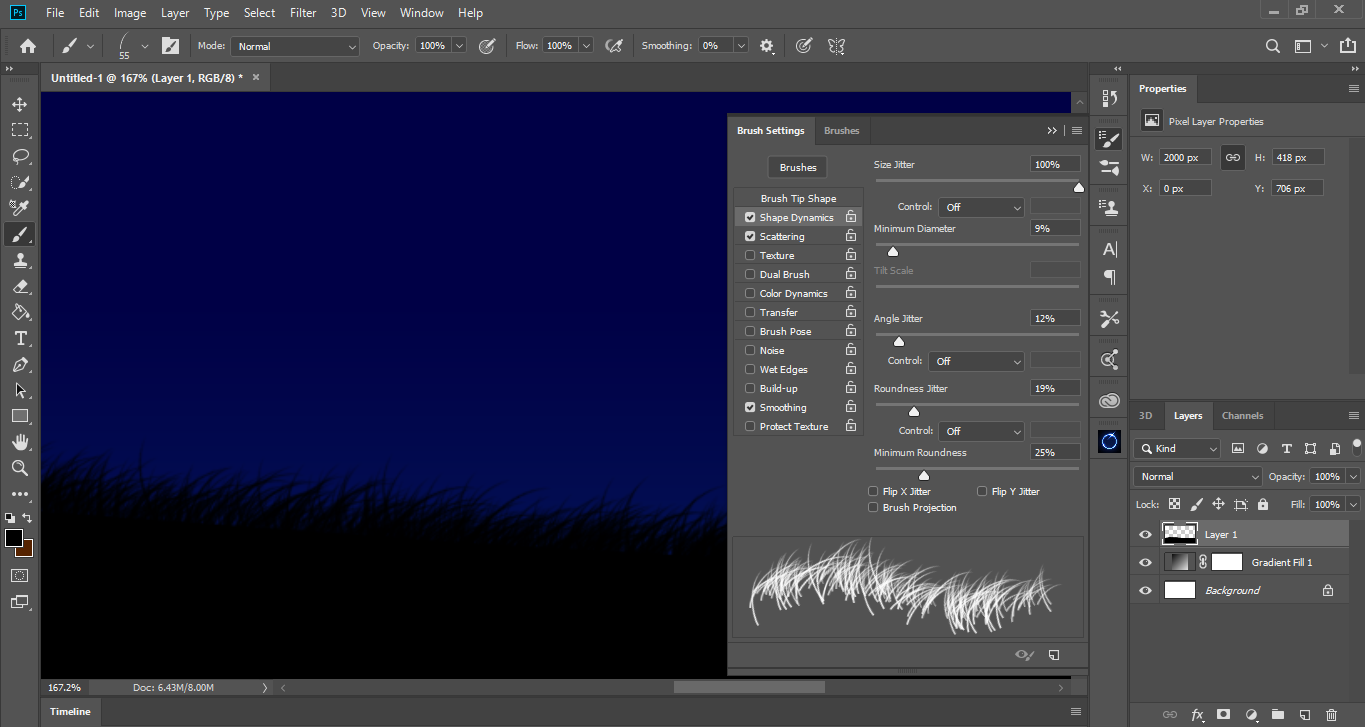
Task: Open the brush blending Mode dropdown
Action: click(x=295, y=46)
